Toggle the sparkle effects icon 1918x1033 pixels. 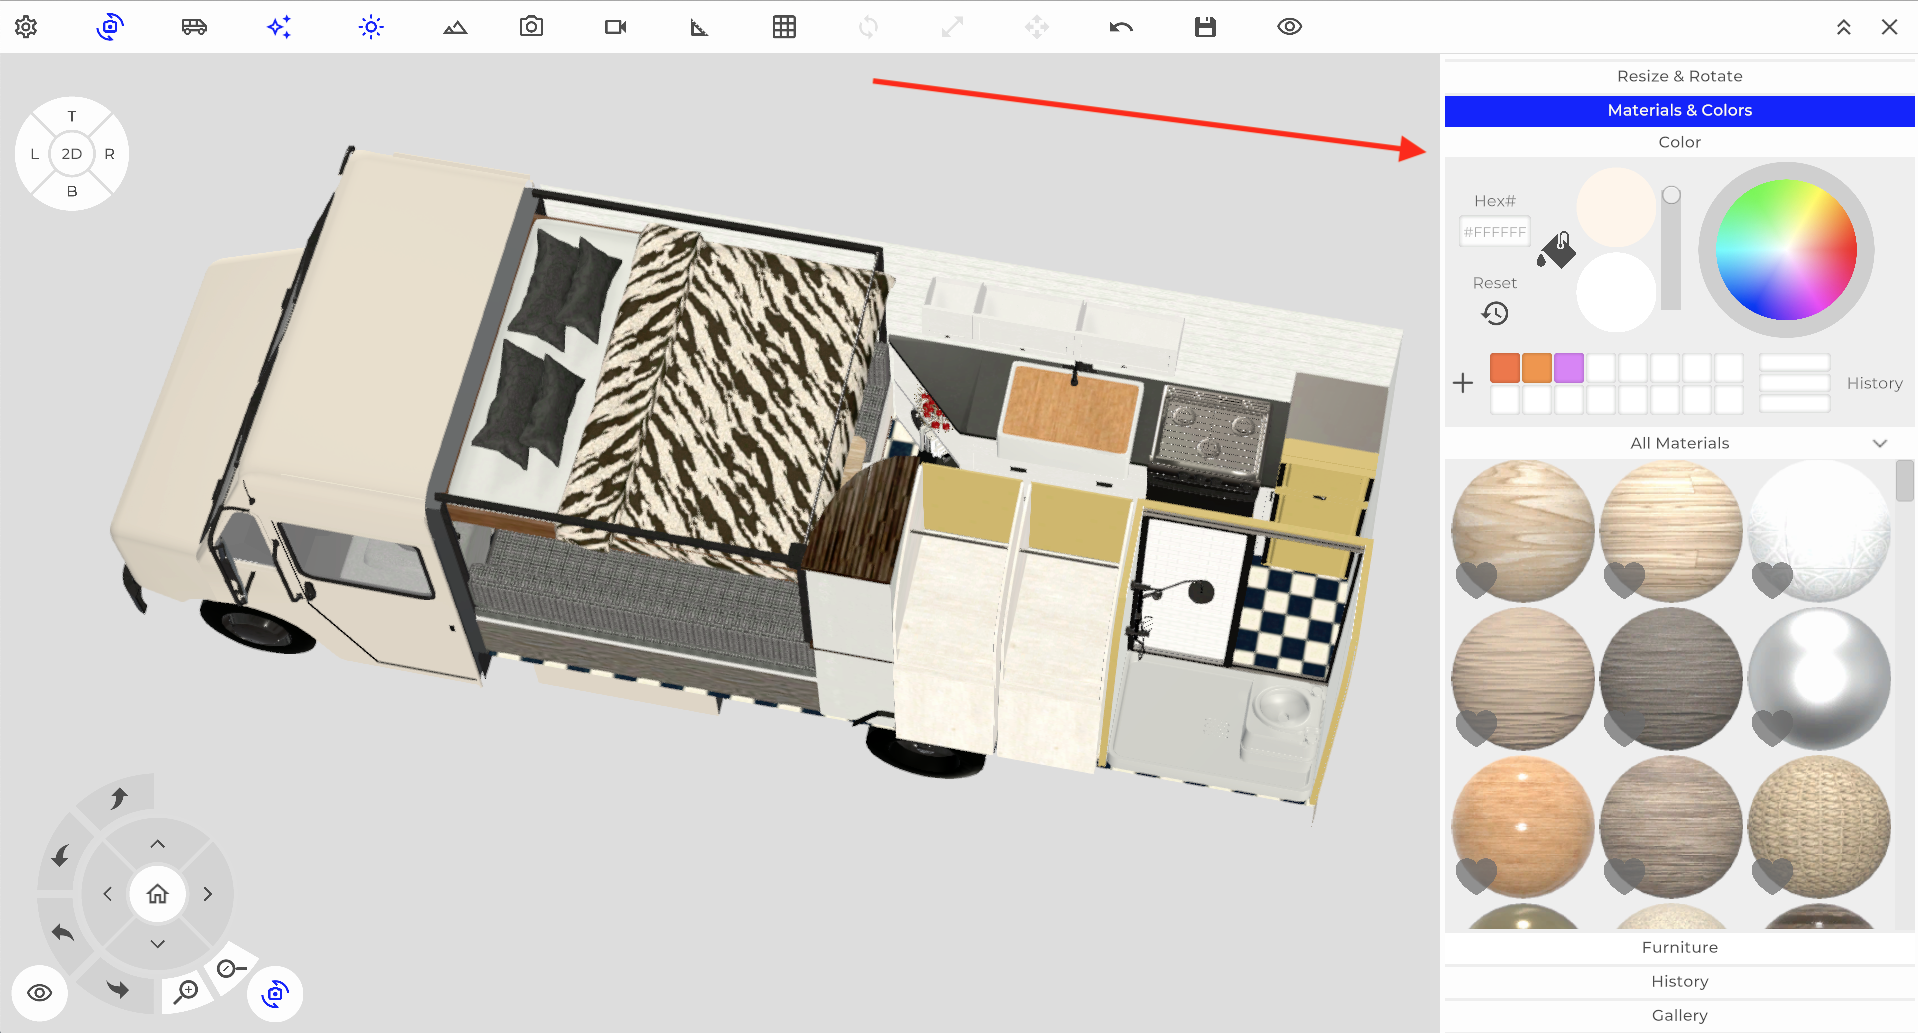coord(279,27)
